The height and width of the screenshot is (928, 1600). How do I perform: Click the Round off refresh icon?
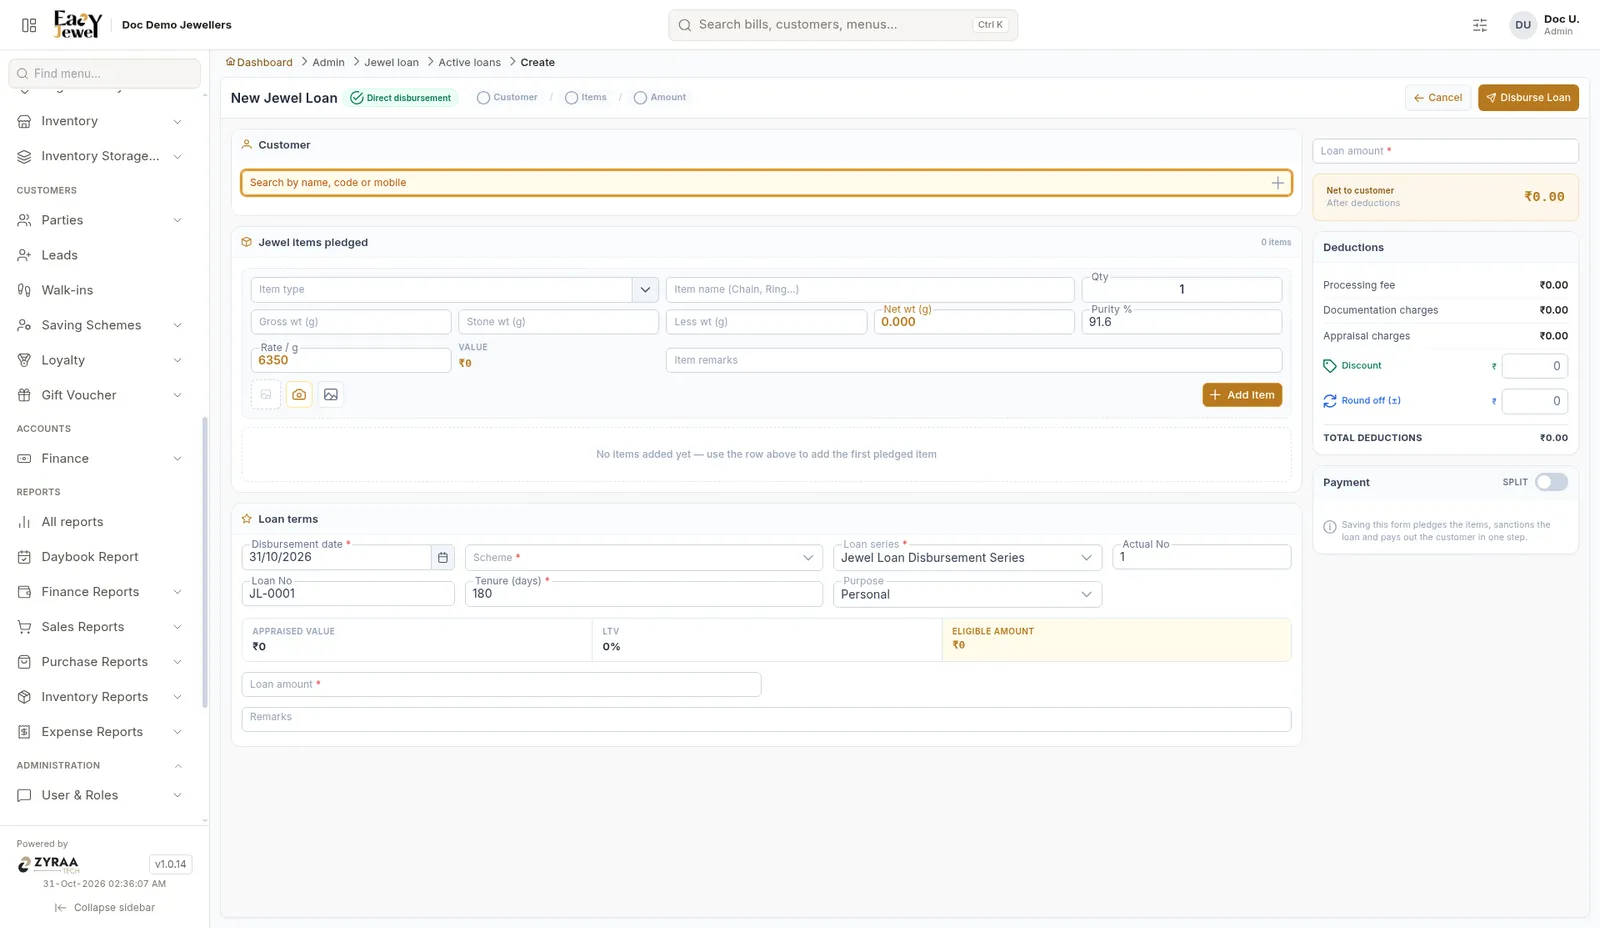1330,401
